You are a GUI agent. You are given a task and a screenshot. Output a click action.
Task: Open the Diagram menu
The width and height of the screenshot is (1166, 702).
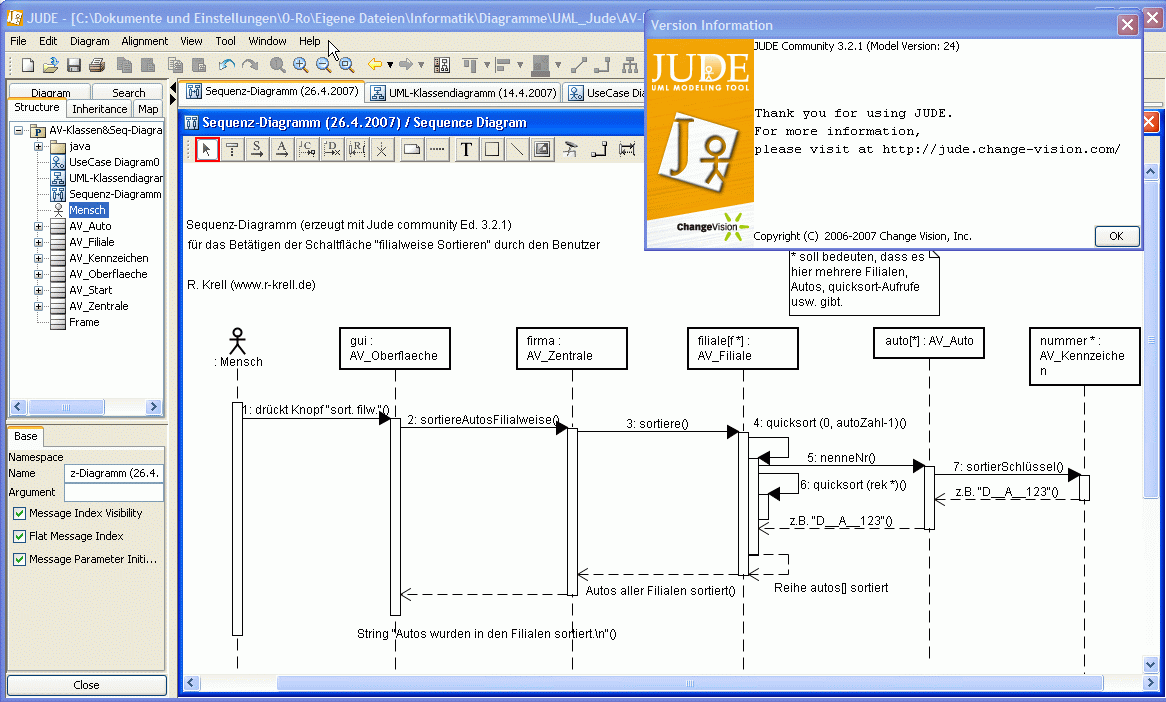pos(90,41)
